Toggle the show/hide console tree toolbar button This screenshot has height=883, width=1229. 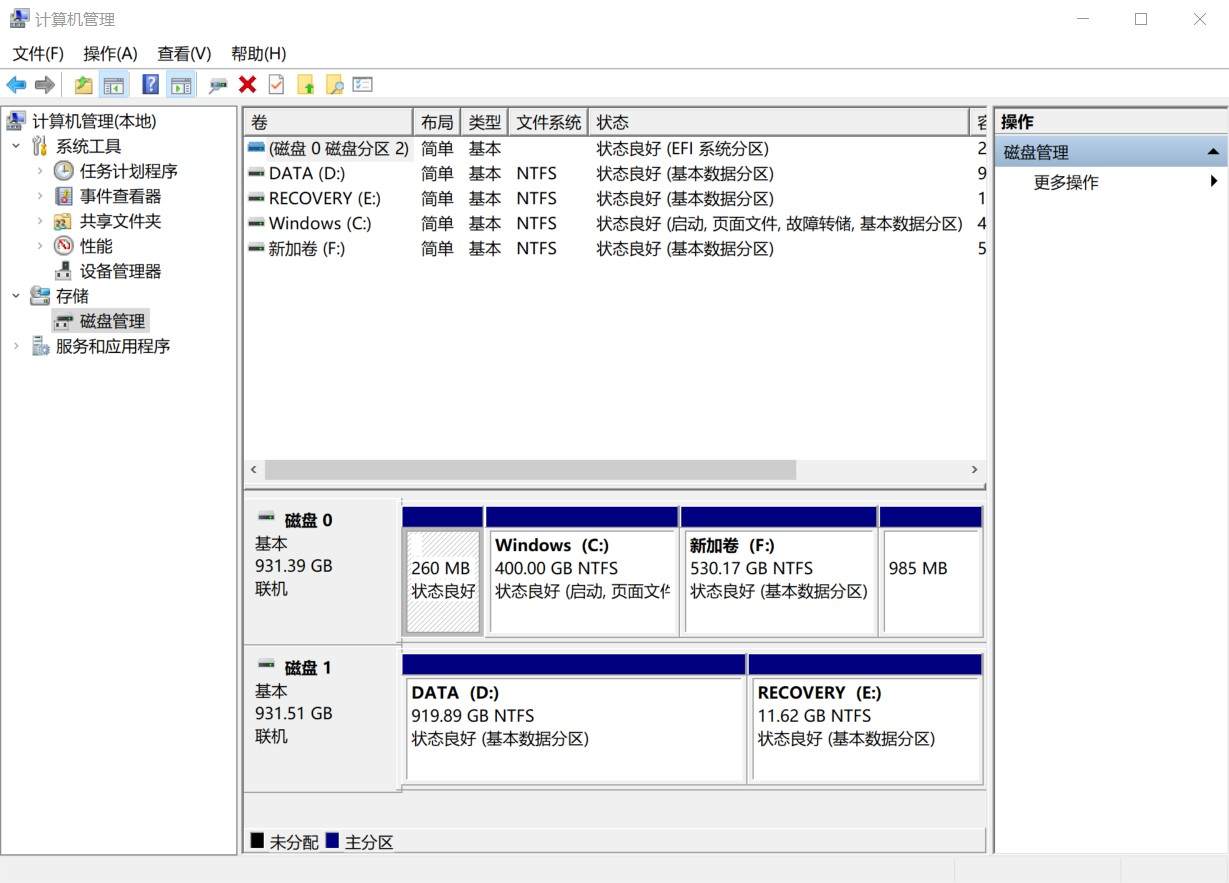tap(113, 85)
